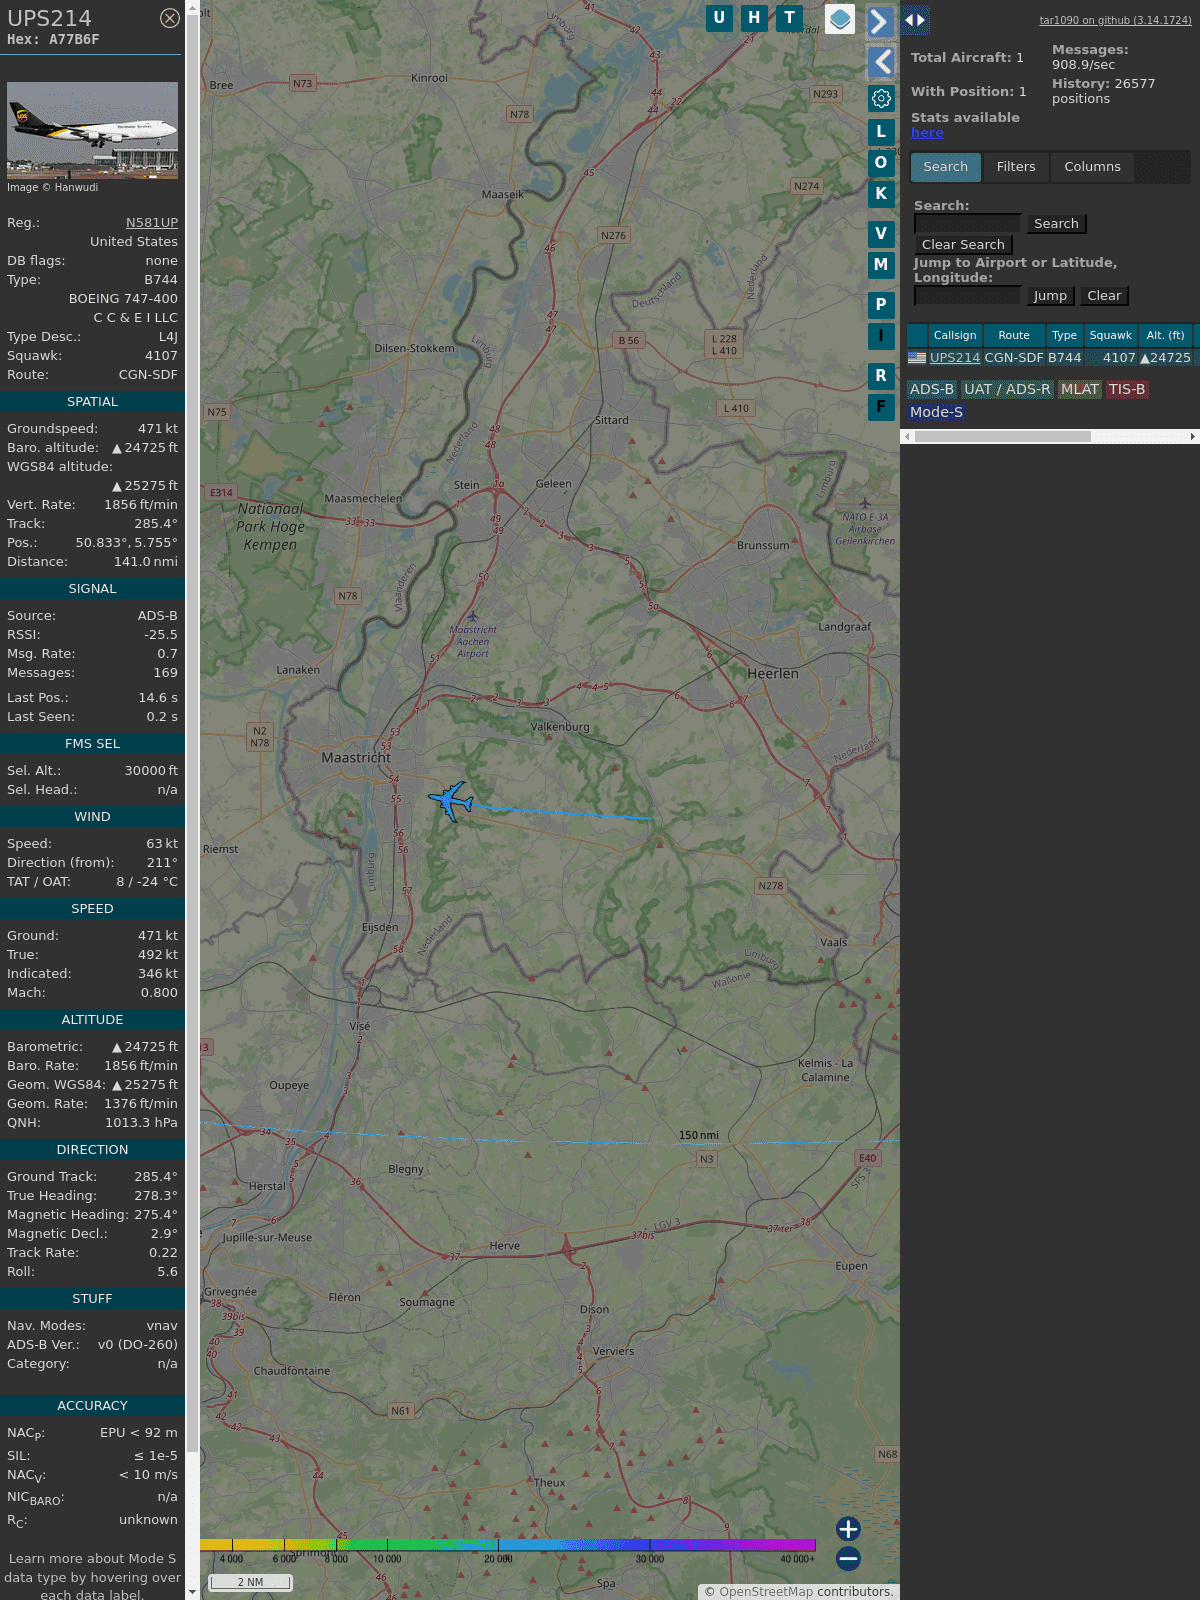Toggle the L map button
1200x1600 pixels.
click(881, 131)
